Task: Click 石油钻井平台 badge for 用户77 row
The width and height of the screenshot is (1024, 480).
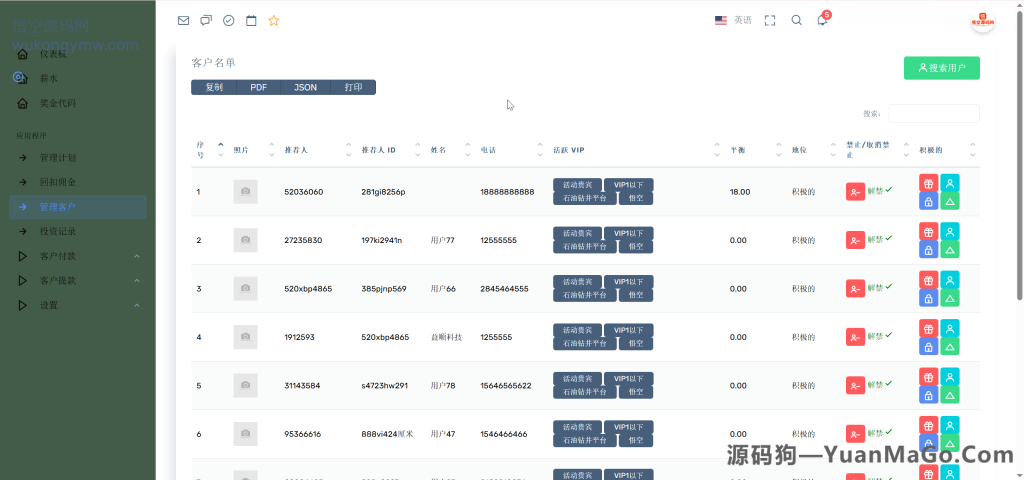Action: pos(584,247)
